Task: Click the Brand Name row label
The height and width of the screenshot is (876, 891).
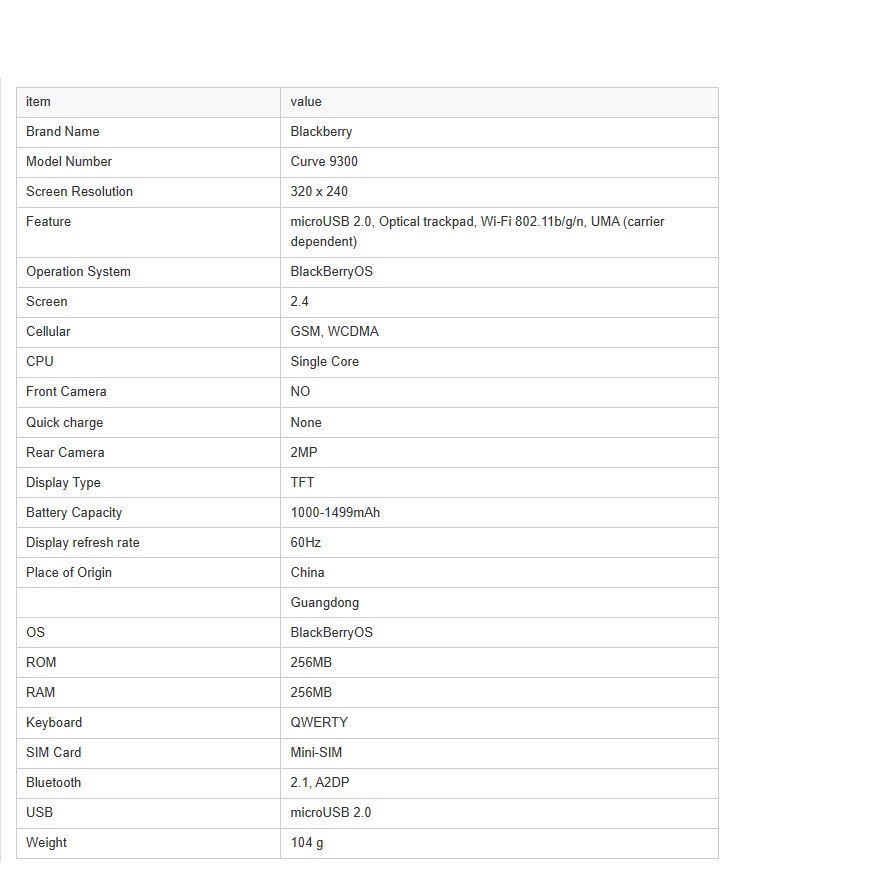Action: (63, 132)
